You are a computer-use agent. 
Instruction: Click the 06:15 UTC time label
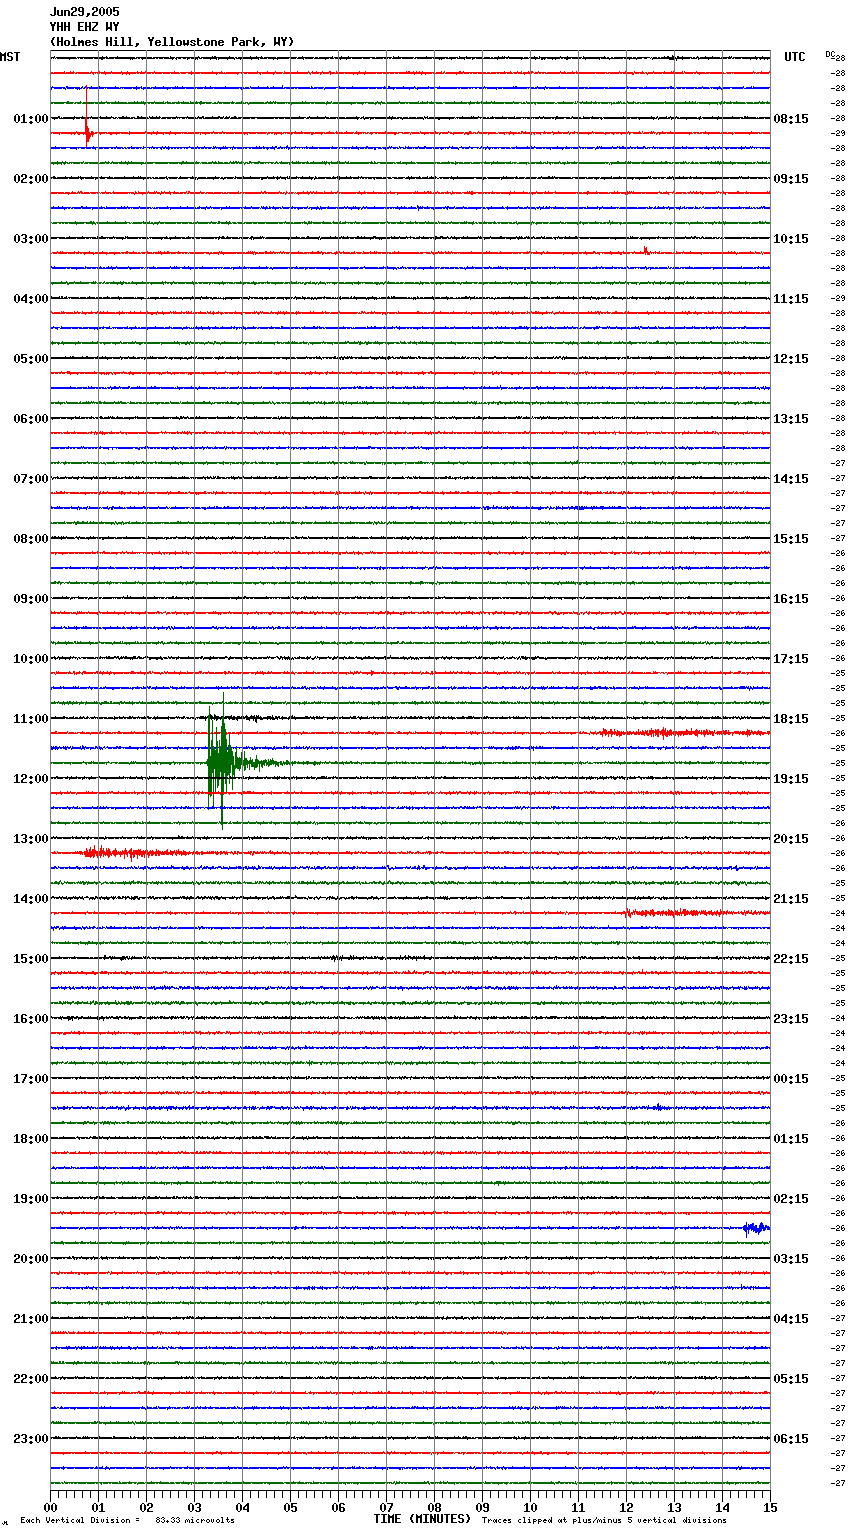[791, 1439]
